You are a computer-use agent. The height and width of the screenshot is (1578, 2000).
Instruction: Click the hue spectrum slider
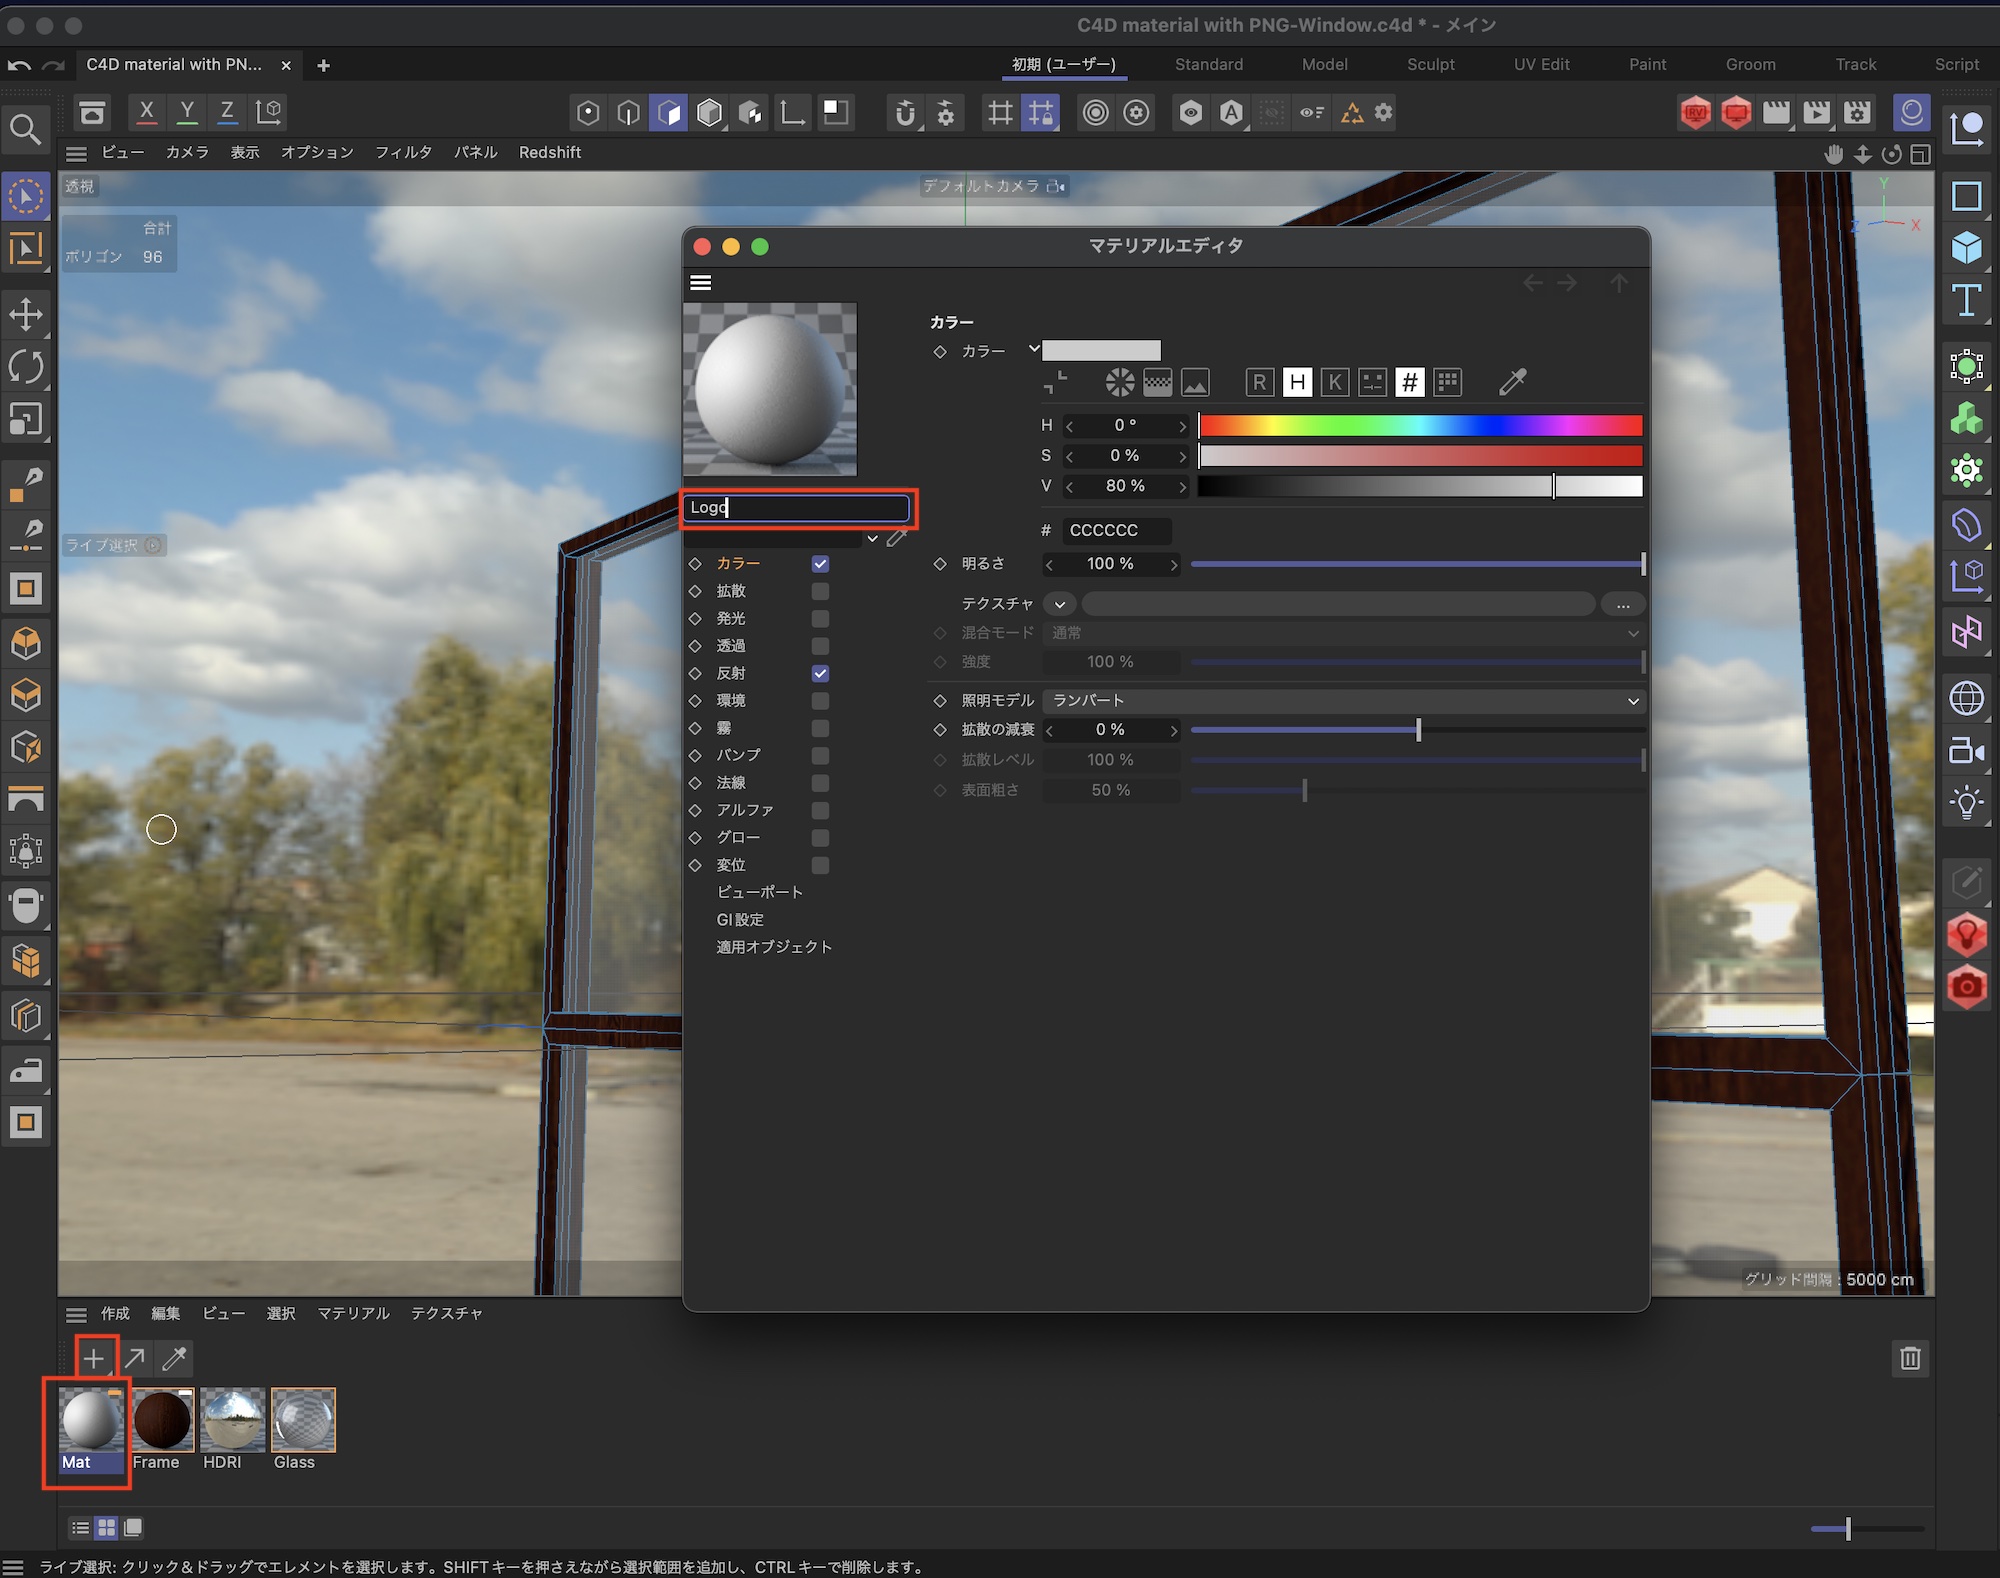tap(1420, 425)
